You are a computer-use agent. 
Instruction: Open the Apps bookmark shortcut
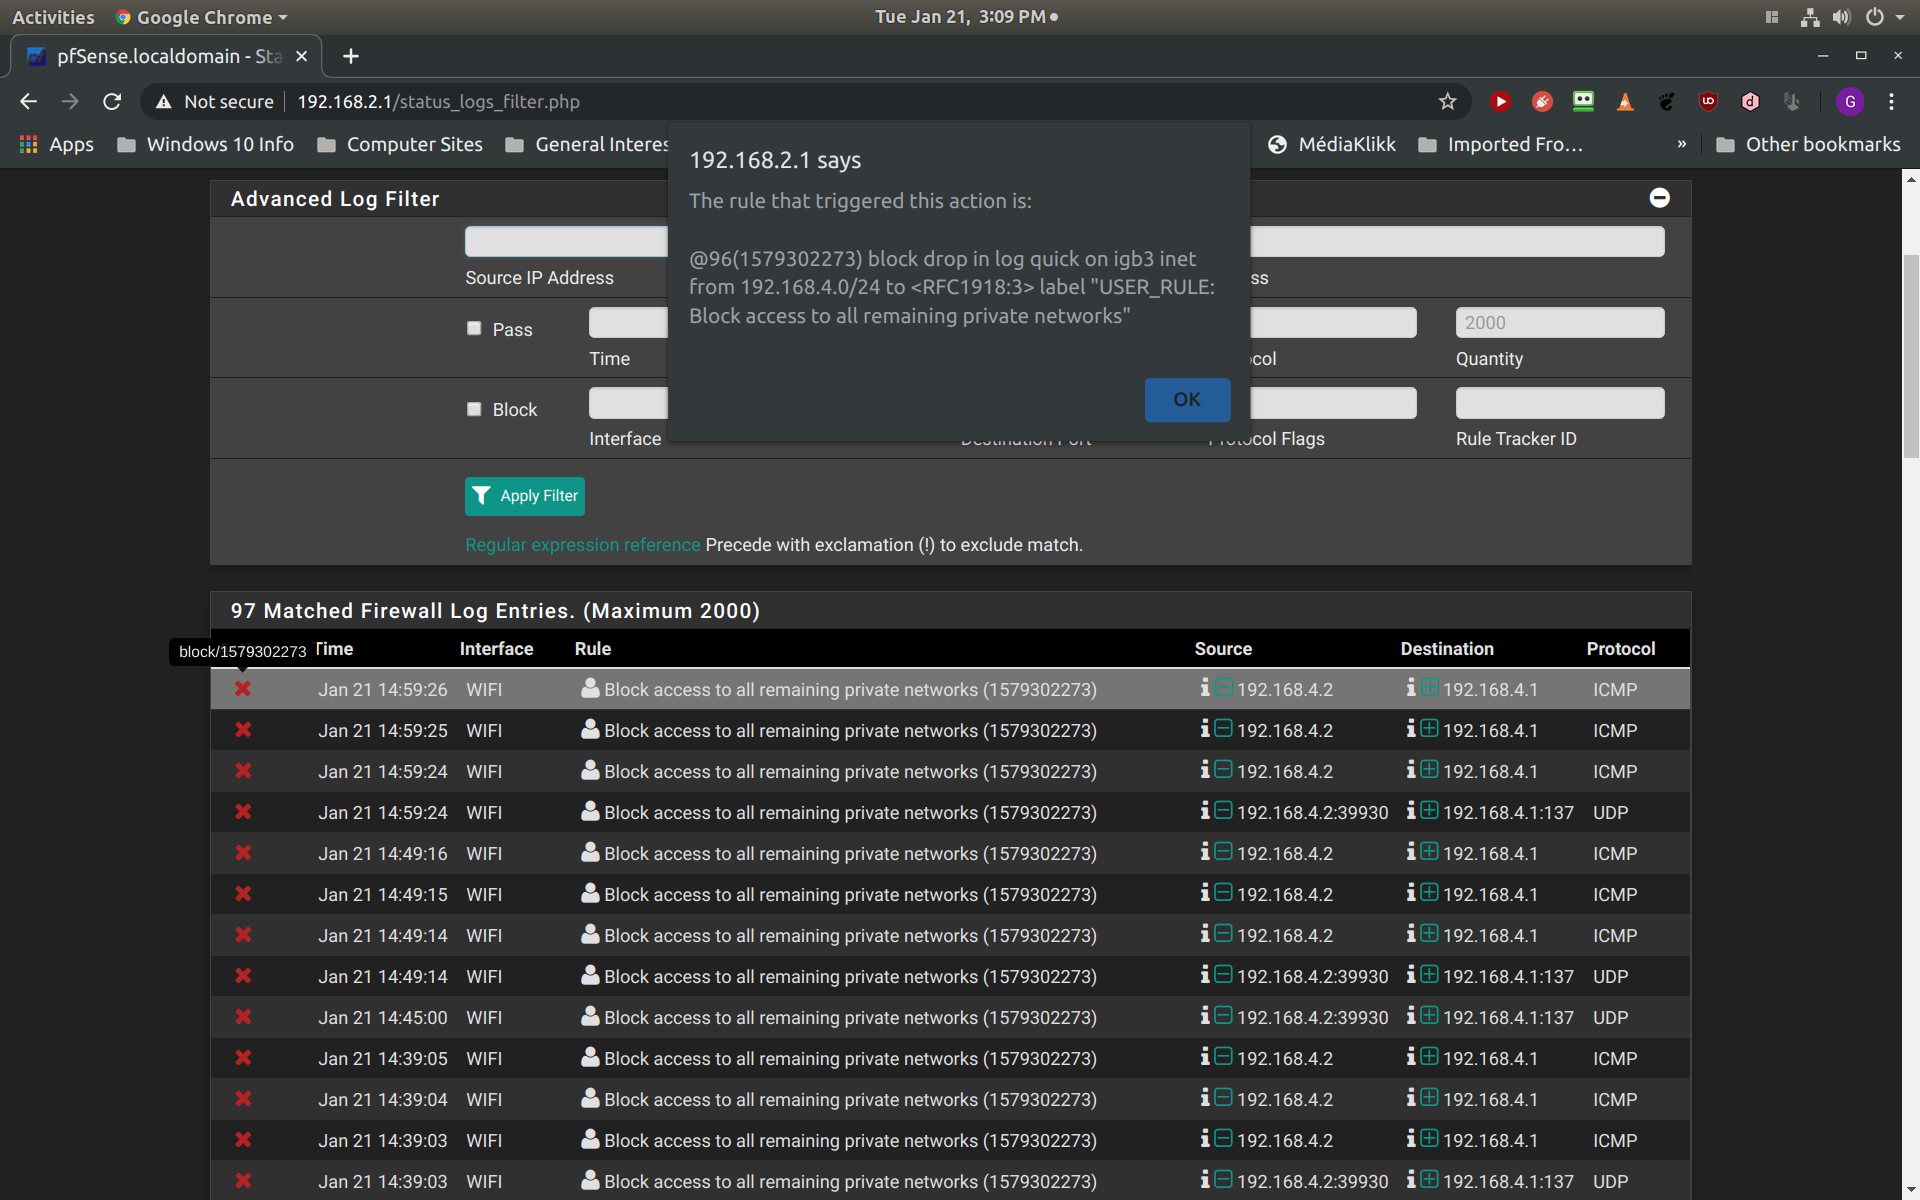57,144
